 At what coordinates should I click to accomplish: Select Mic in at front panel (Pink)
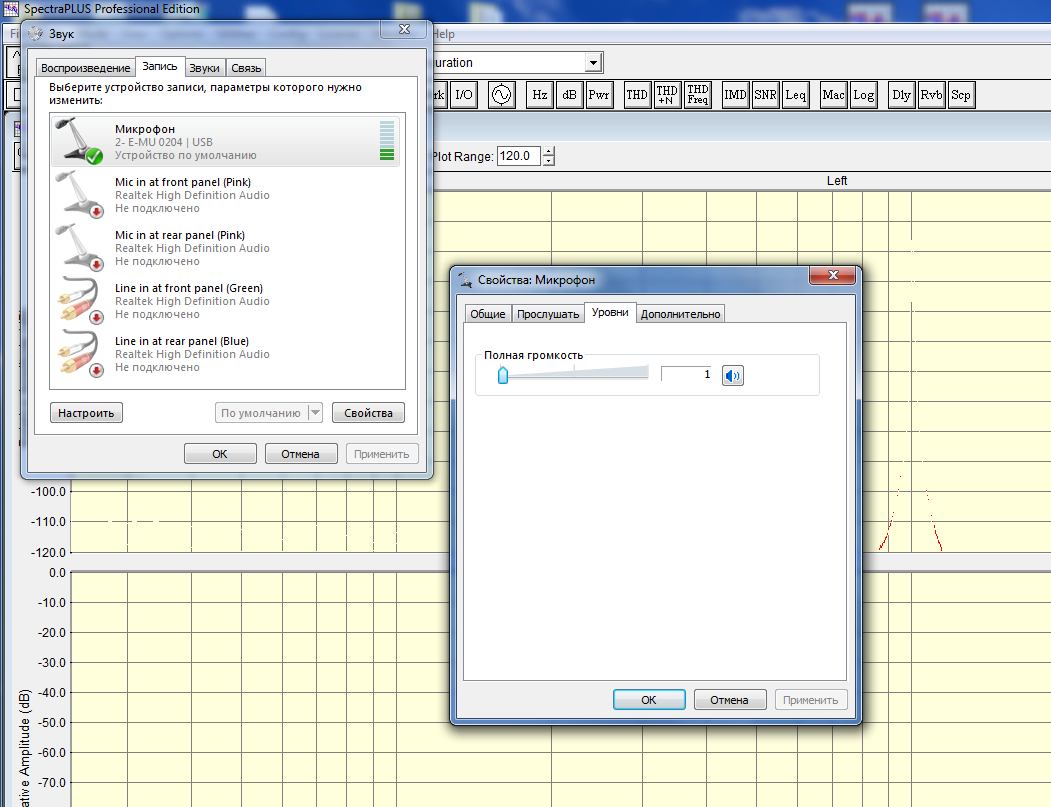pos(225,195)
